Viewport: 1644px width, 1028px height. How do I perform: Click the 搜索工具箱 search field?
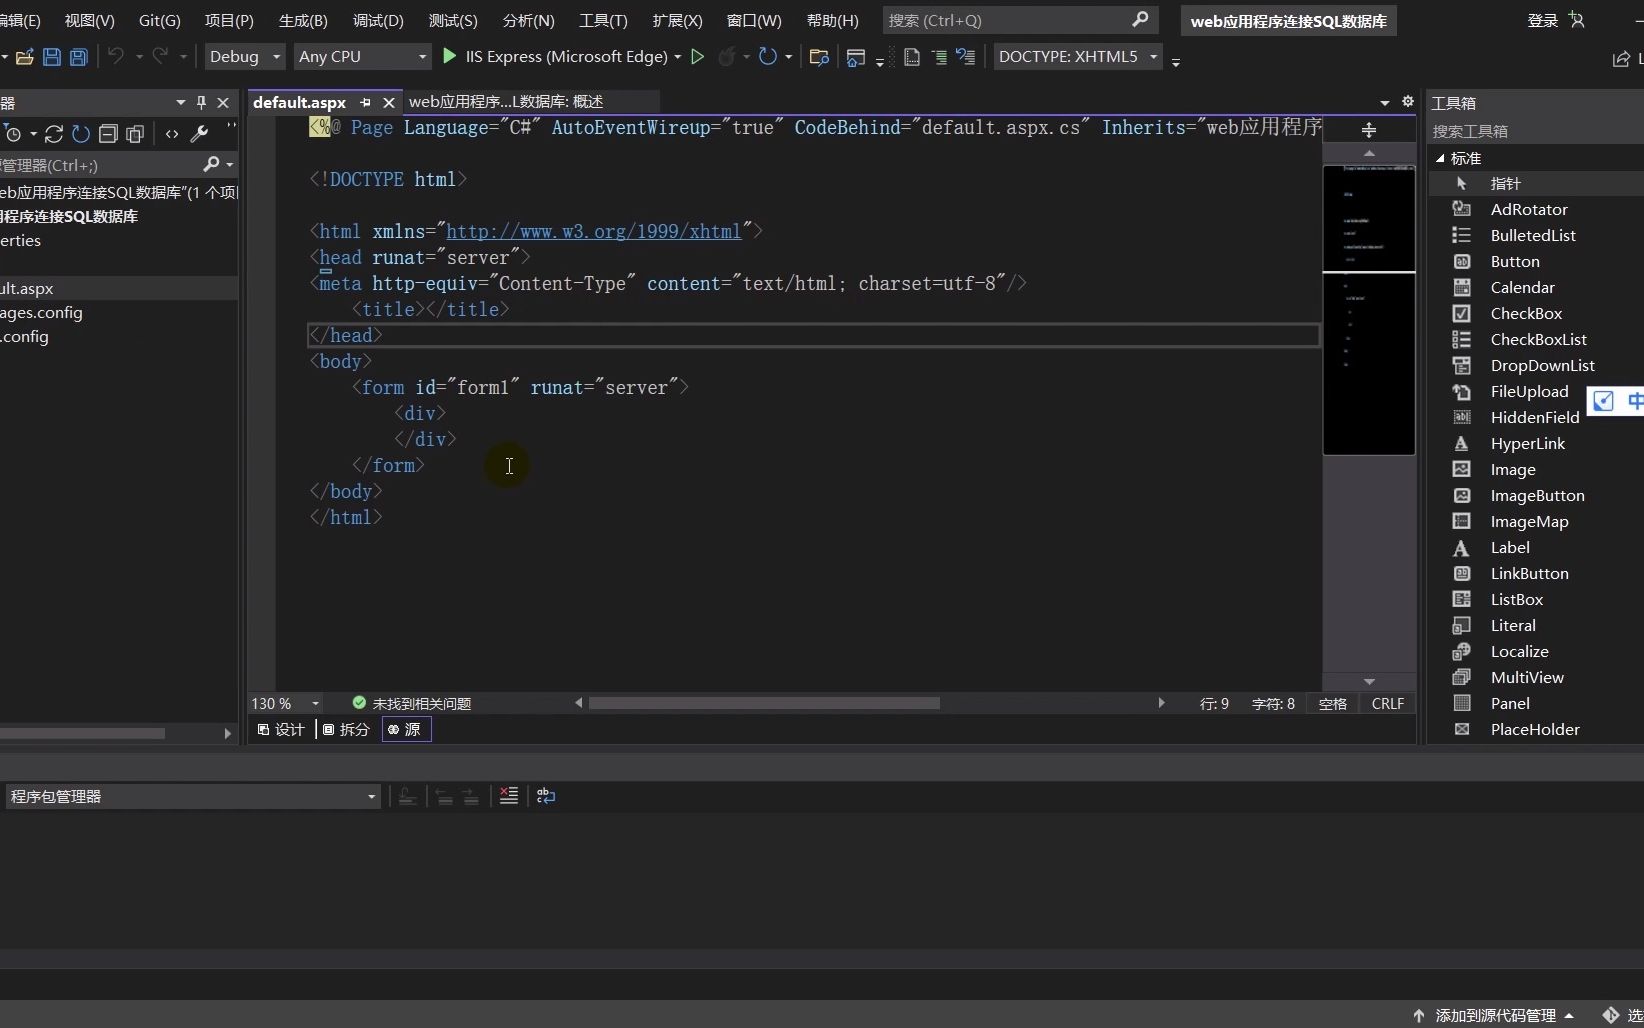coord(1535,132)
